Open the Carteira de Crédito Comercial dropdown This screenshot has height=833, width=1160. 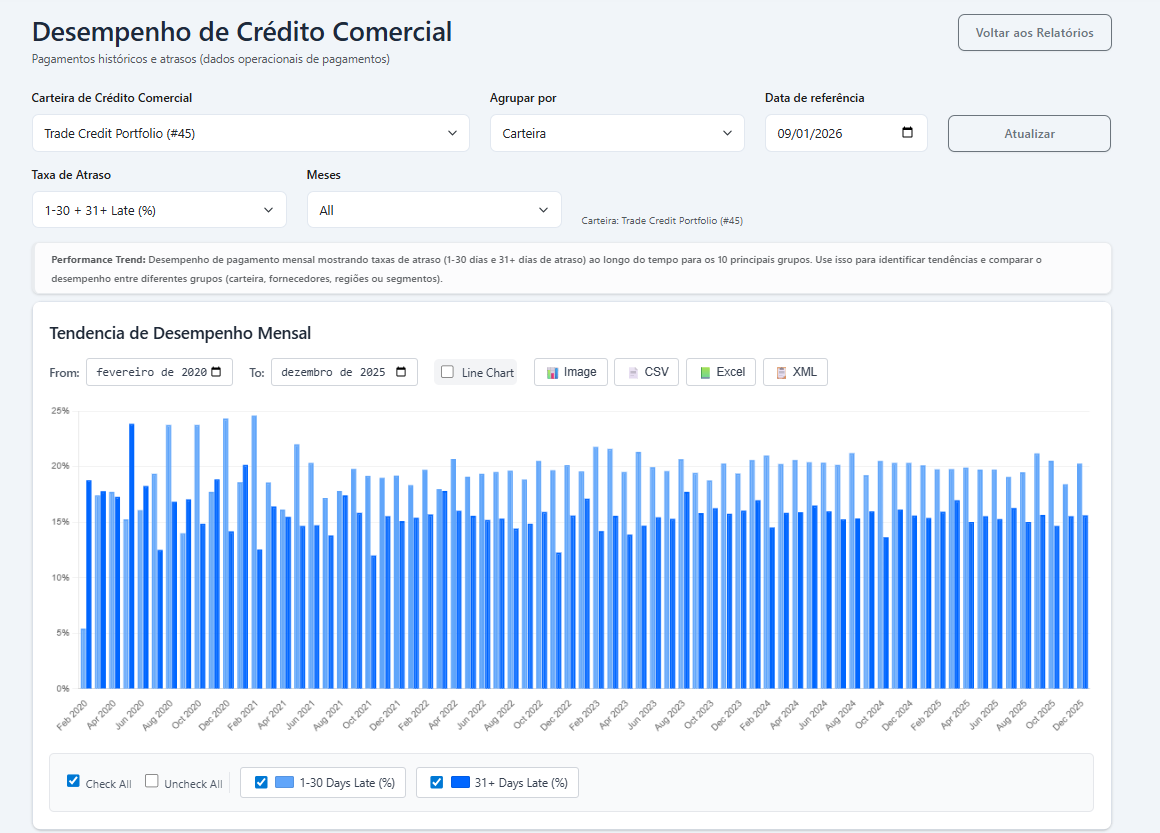(x=251, y=133)
